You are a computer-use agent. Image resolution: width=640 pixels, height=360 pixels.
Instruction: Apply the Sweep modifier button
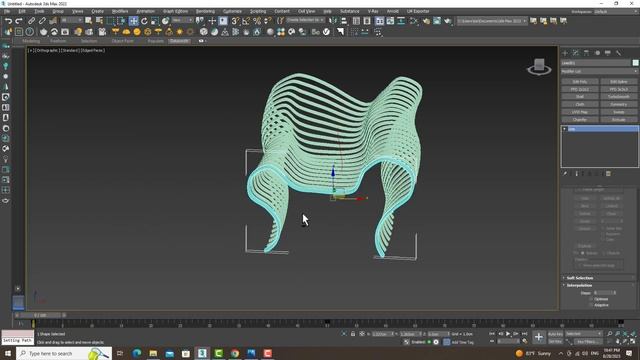coord(619,112)
